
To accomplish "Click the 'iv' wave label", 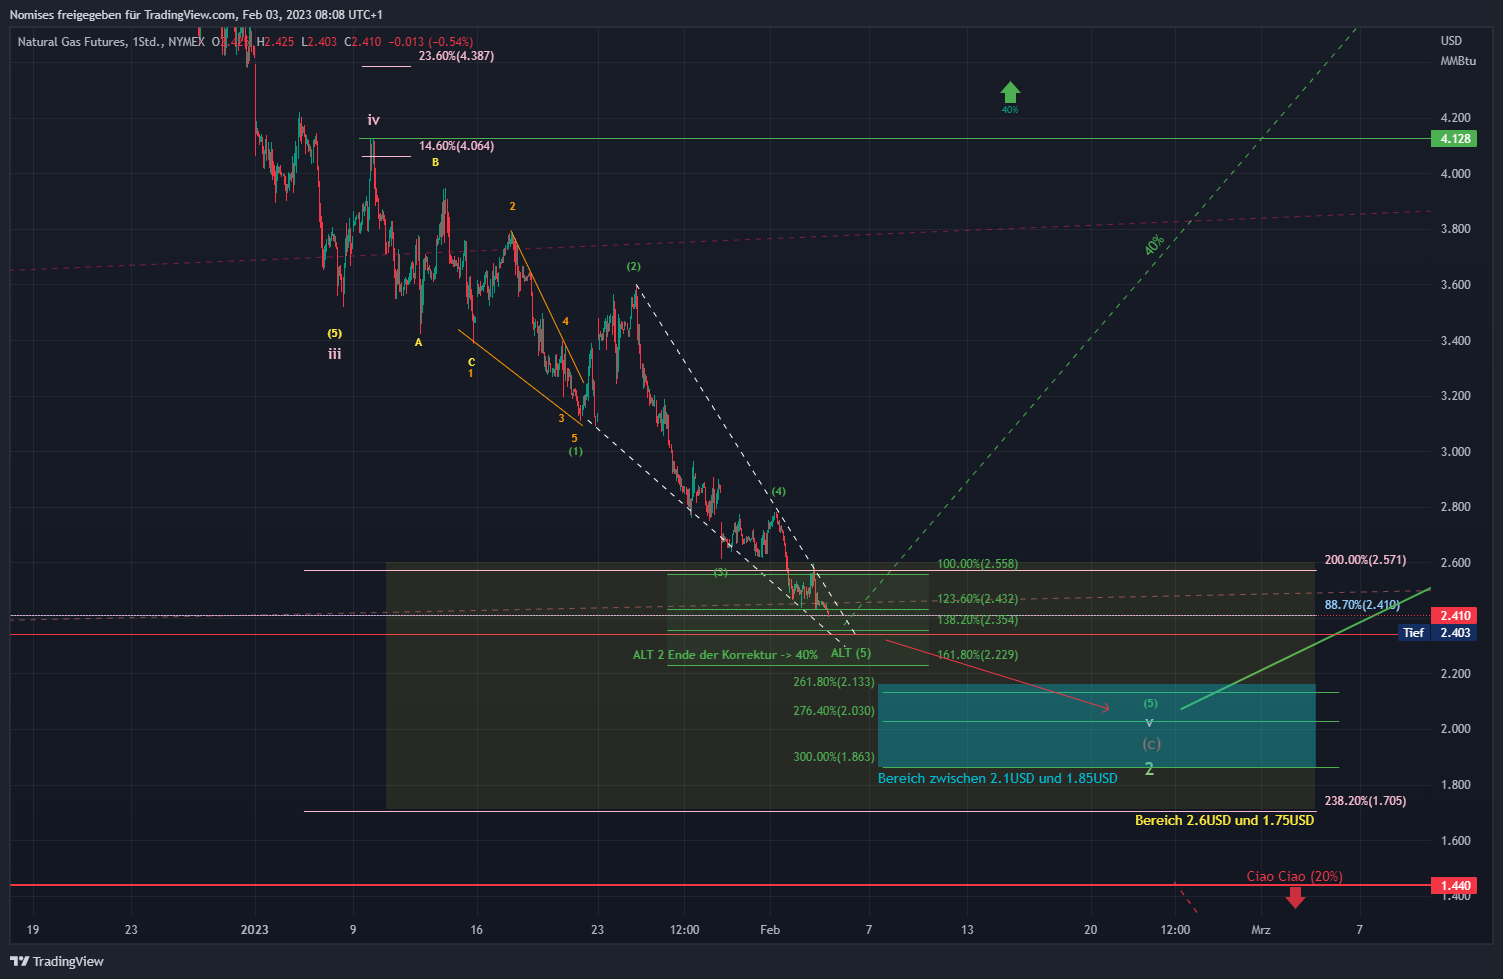I will [x=373, y=120].
